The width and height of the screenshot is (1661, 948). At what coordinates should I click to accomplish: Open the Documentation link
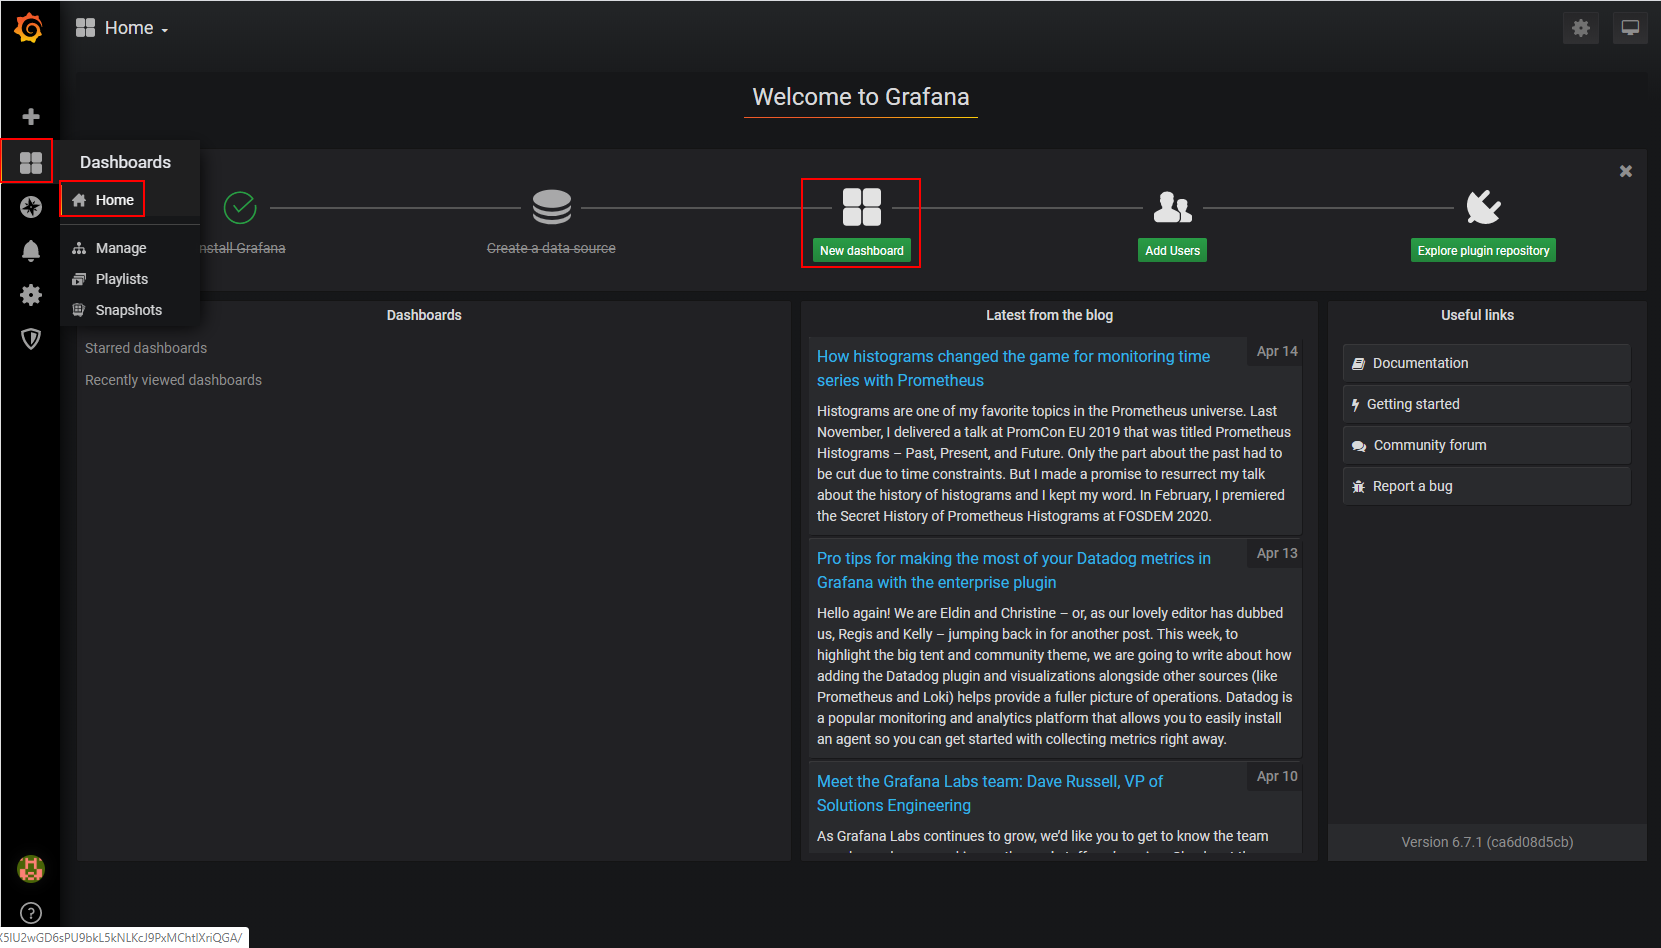1486,363
